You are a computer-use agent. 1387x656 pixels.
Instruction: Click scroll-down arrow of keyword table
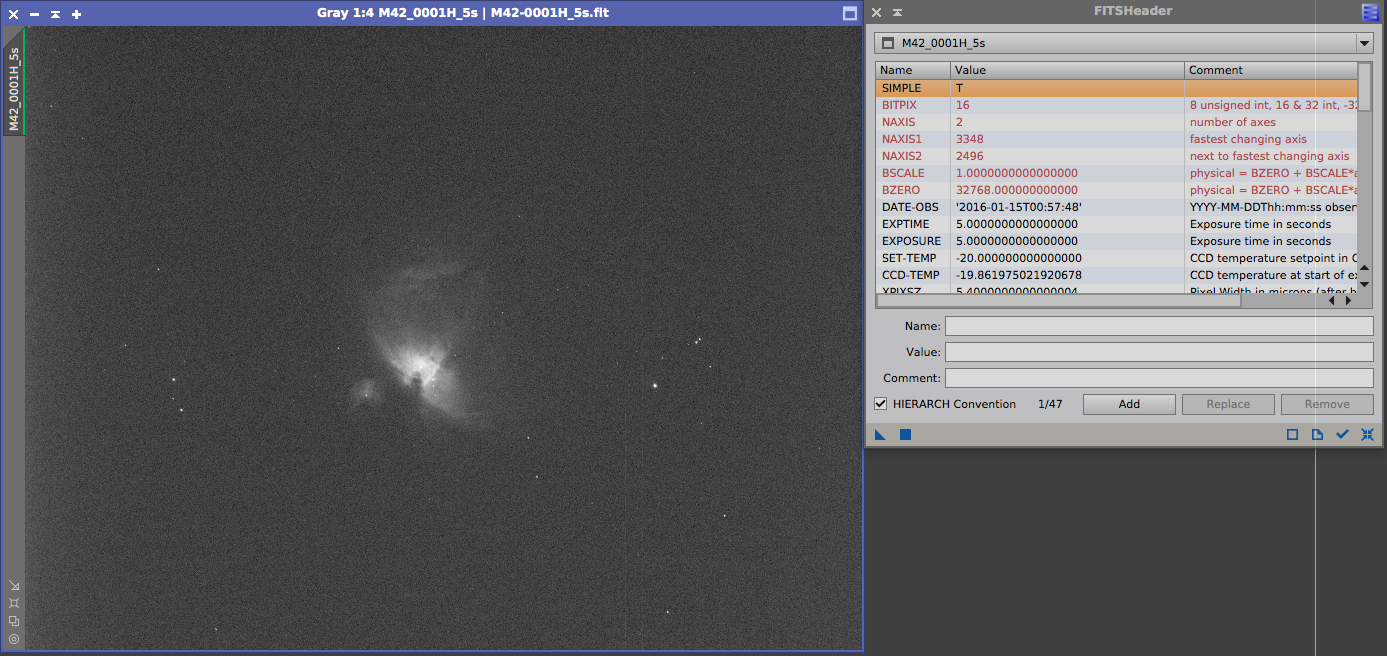point(1365,285)
